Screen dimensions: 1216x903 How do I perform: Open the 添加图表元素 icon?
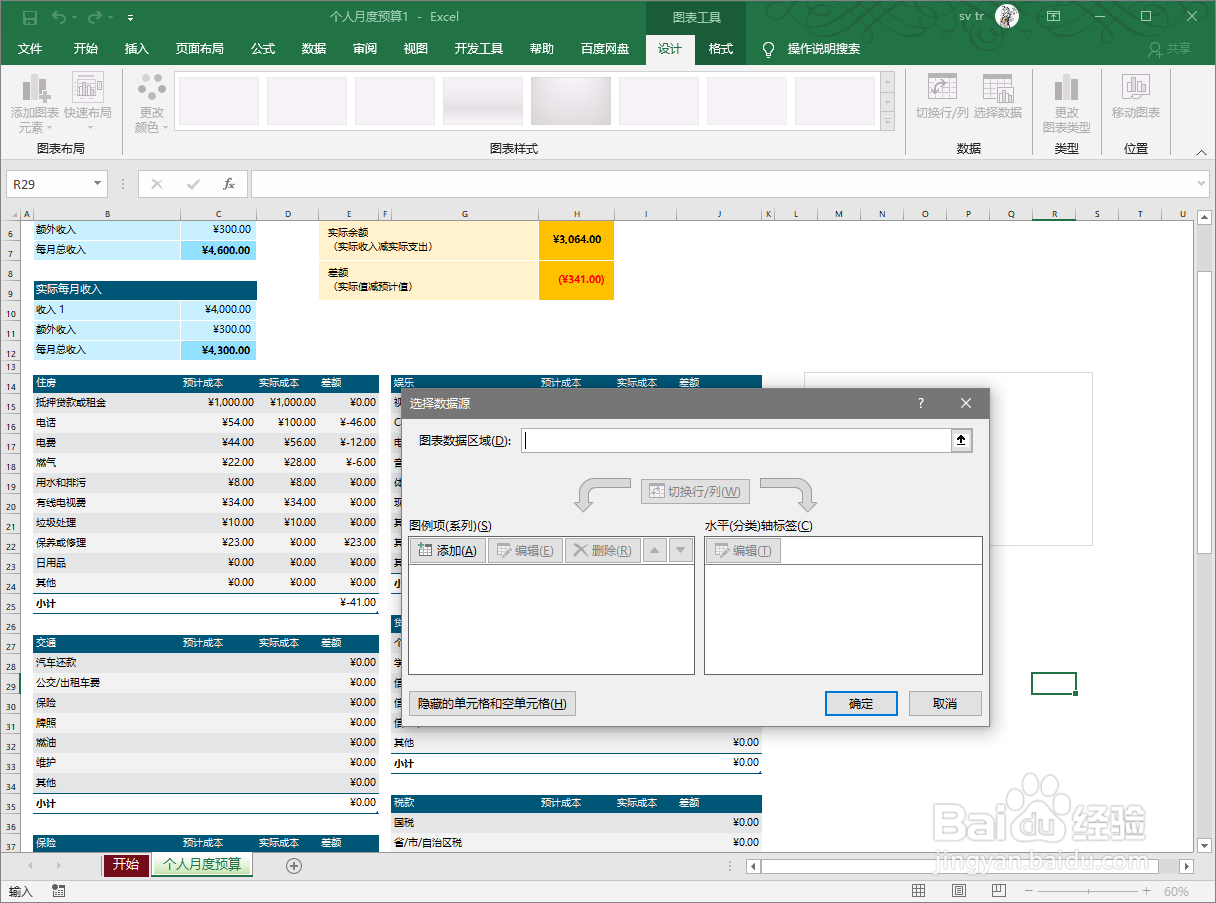[35, 100]
